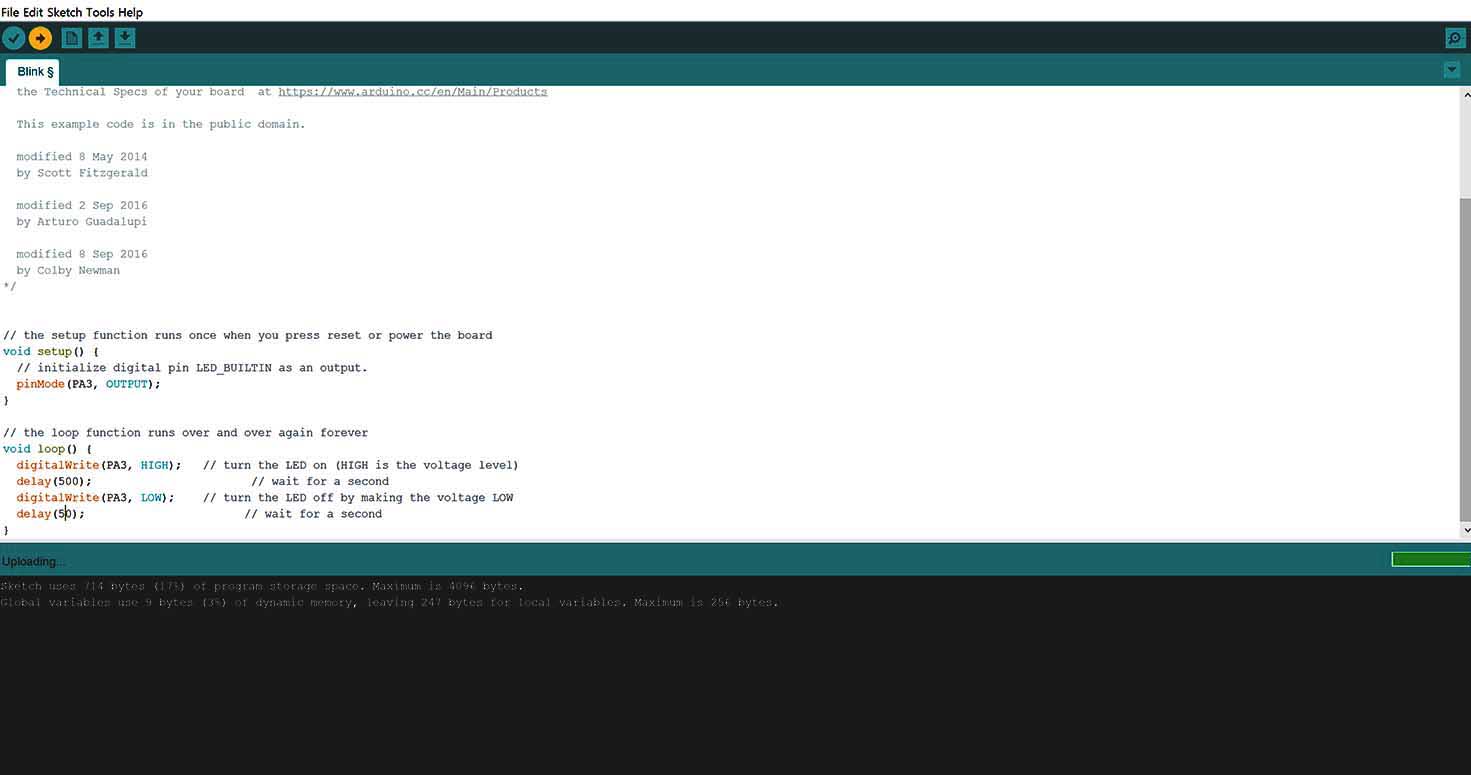Viewport: 1471px width, 775px height.
Task: Click the Upload arrow button
Action: point(40,38)
